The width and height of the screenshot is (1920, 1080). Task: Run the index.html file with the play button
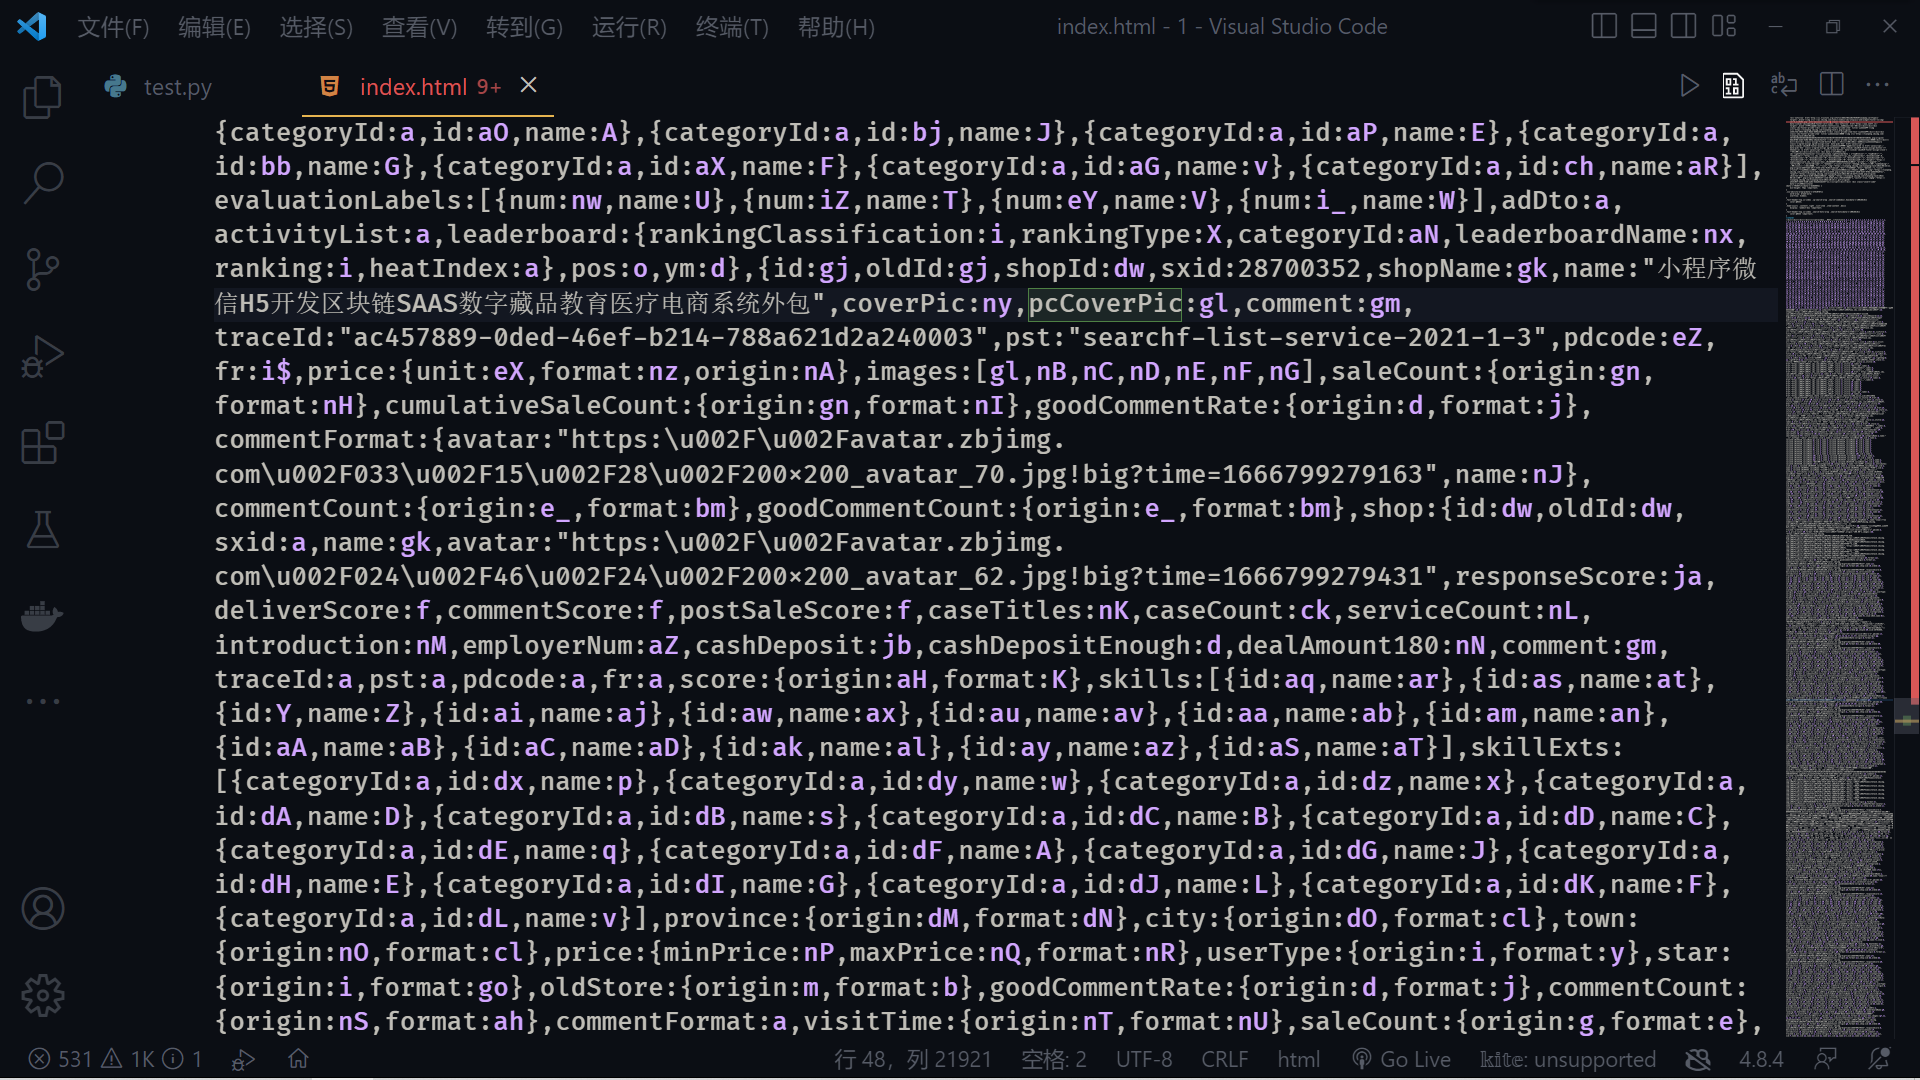(1689, 85)
